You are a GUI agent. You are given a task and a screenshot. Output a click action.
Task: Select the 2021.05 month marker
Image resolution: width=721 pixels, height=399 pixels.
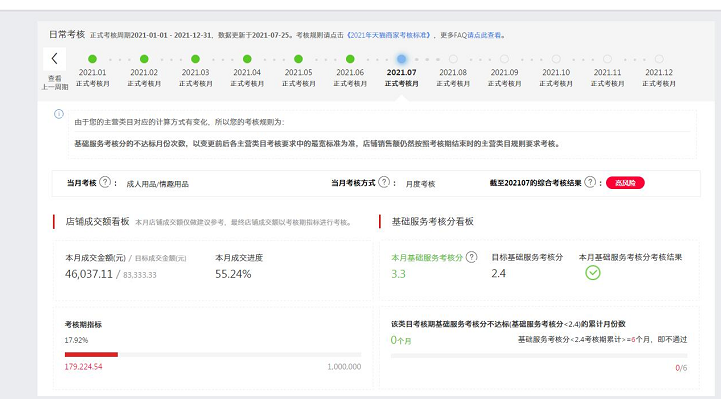(298, 59)
